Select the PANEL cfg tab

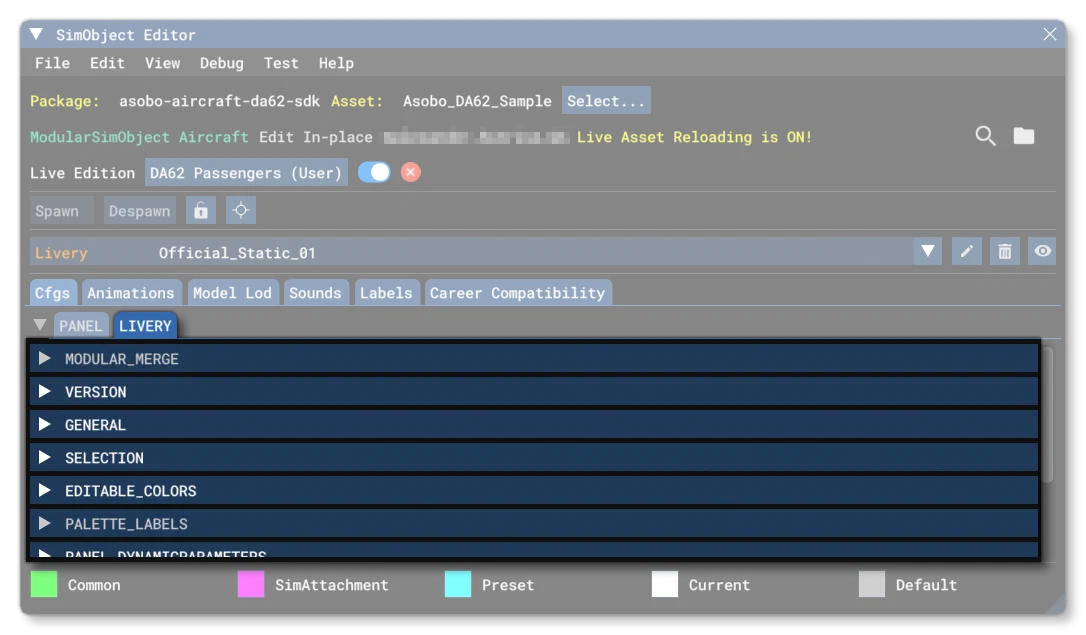[80, 325]
